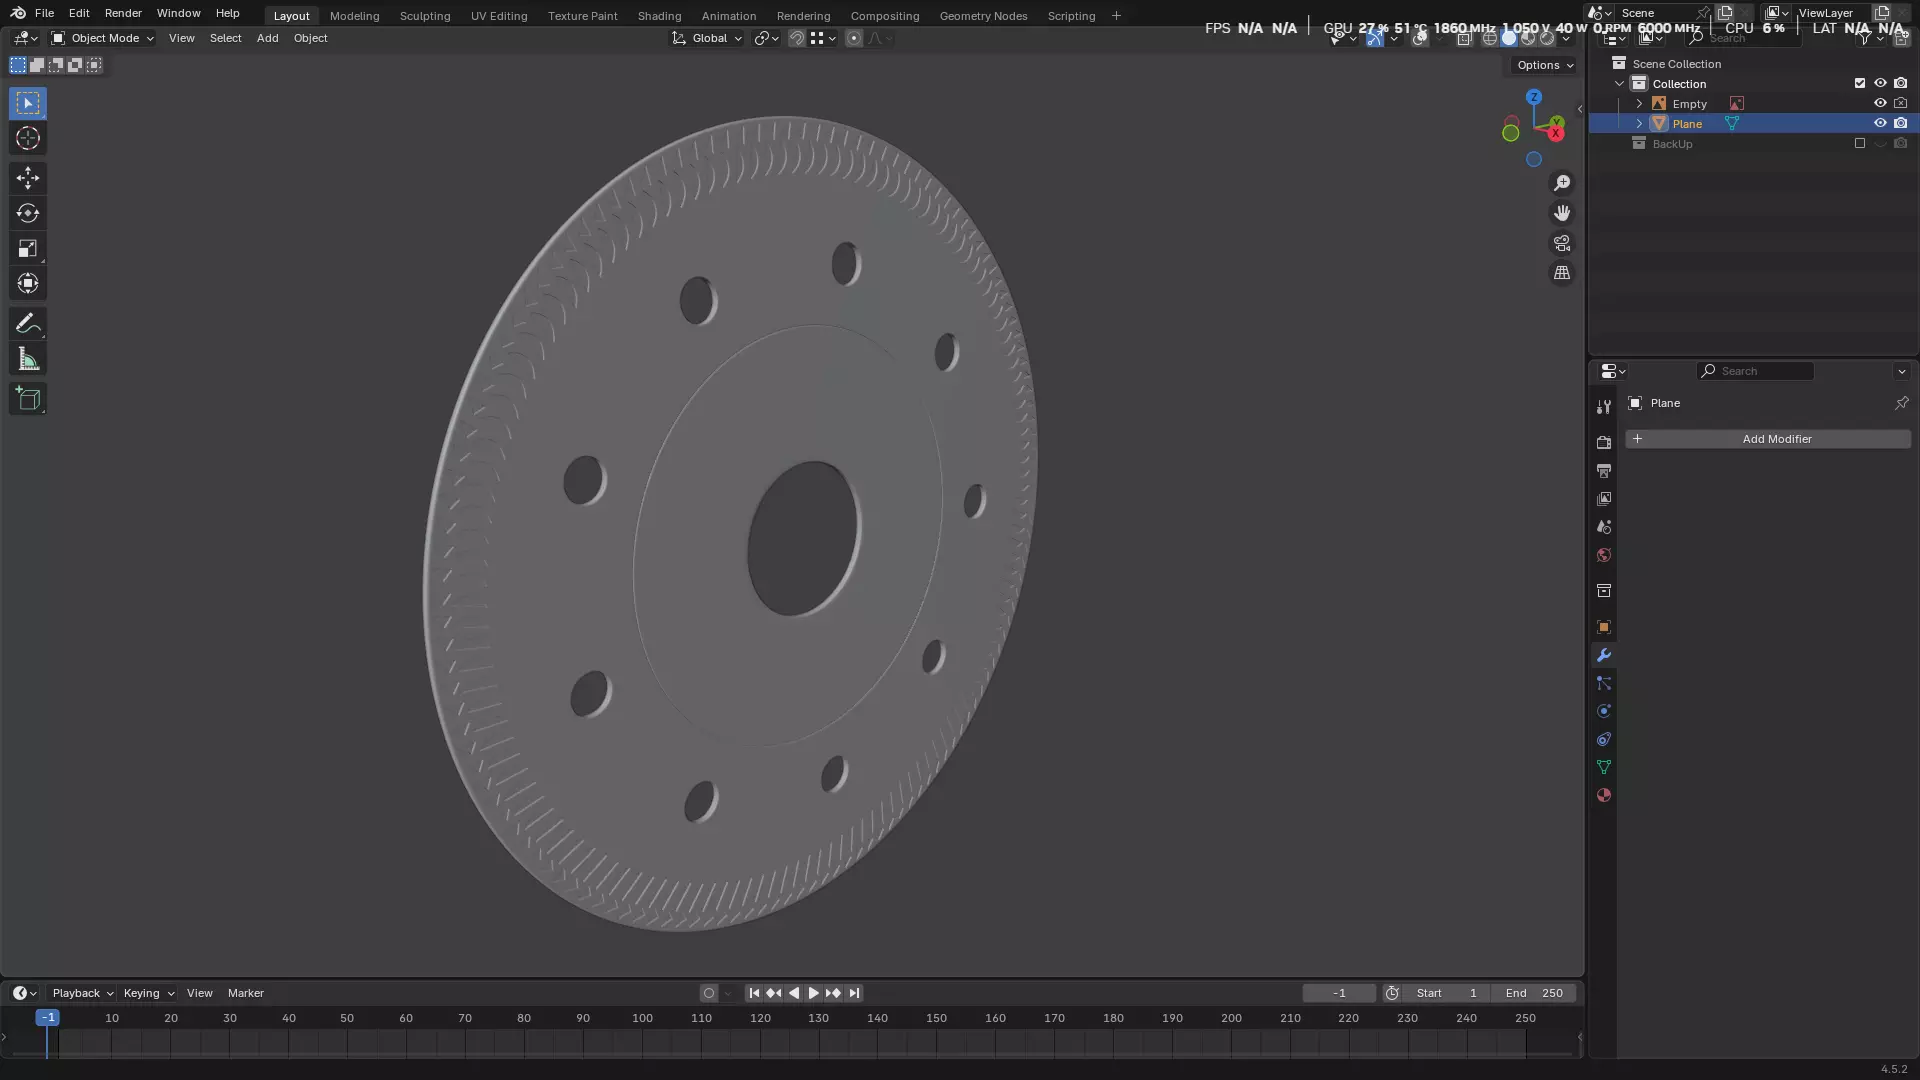Toggle Collection exclude checkbox in outliner
Screen dimensions: 1920x1080
1860,83
